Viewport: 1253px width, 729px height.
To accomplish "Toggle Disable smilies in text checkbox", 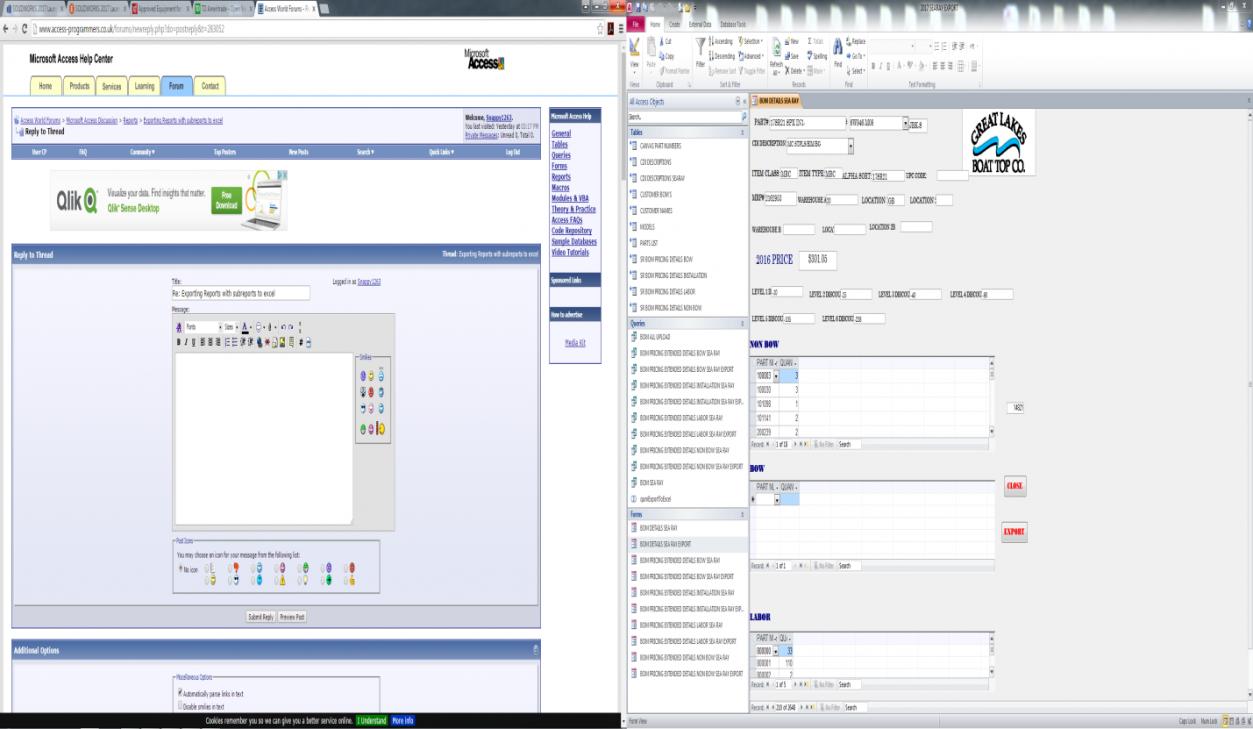I will [179, 706].
